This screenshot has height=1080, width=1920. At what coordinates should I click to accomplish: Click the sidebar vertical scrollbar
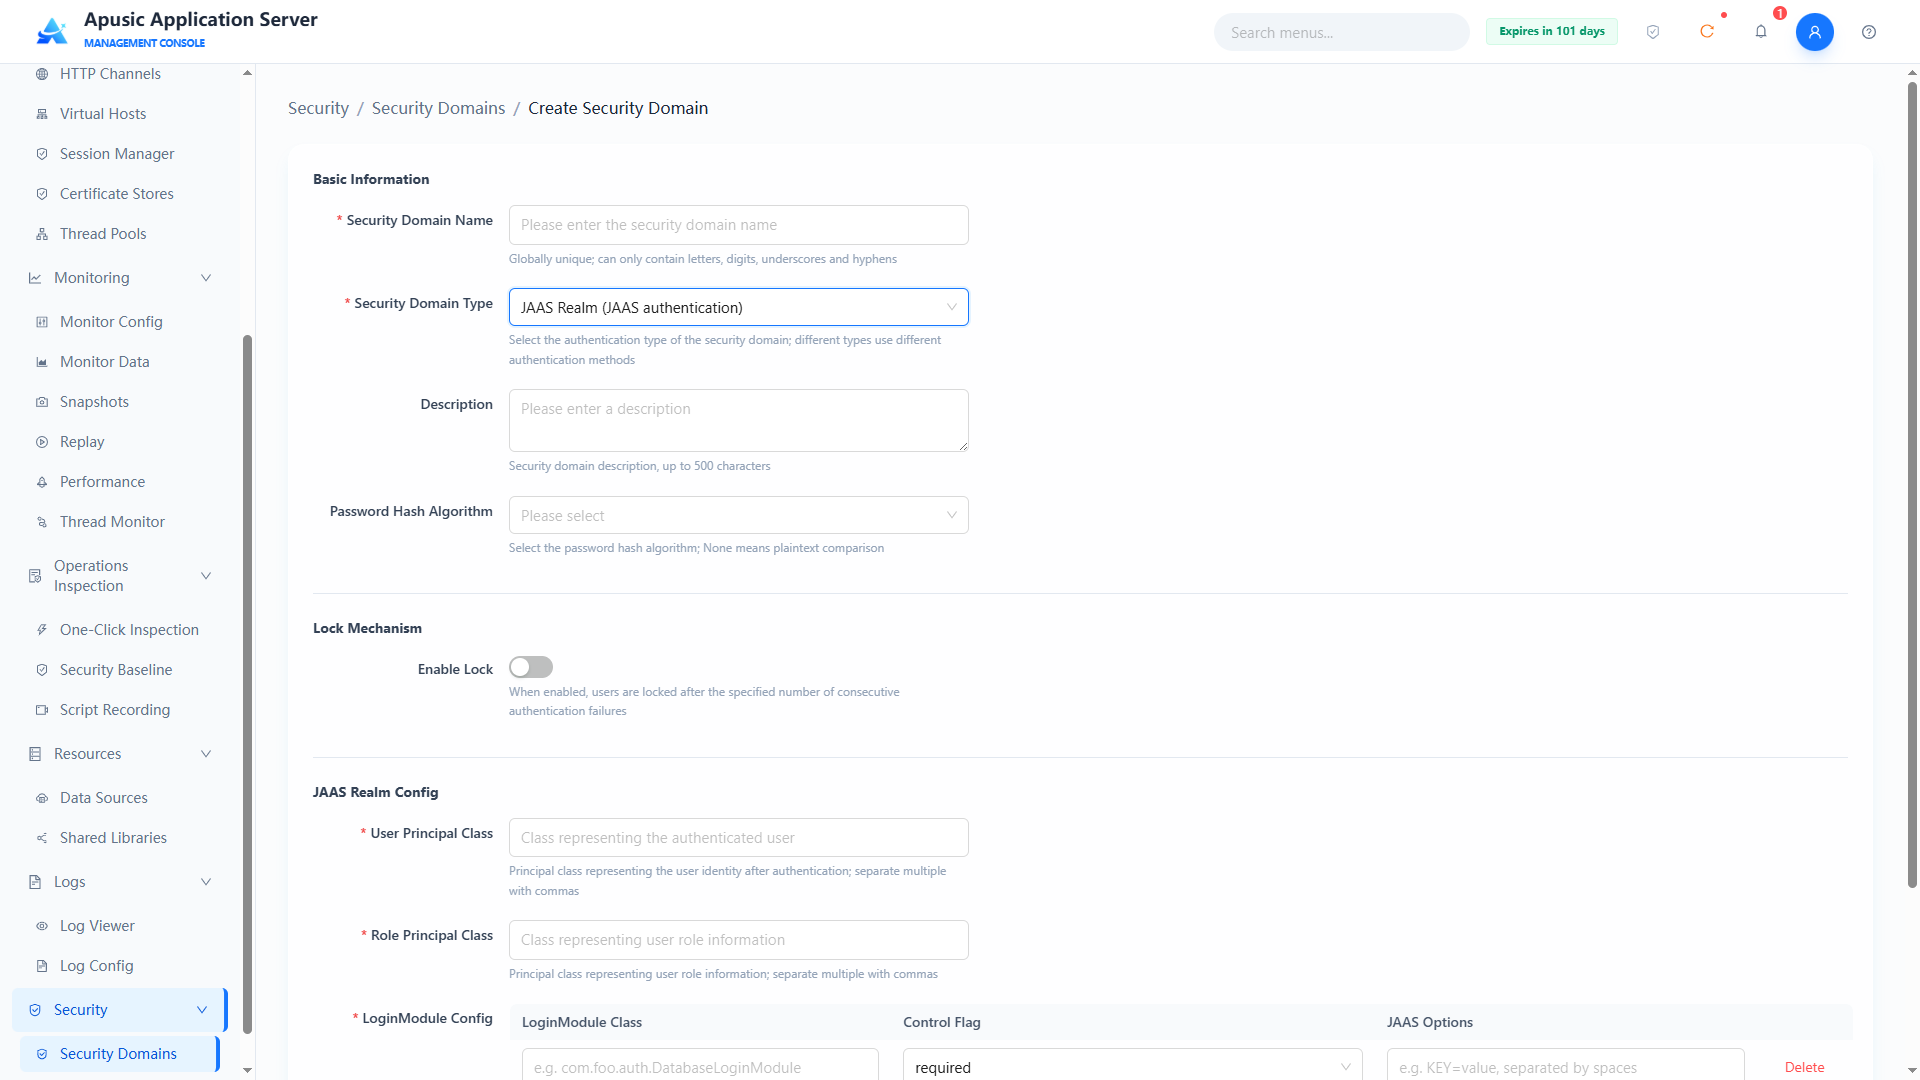point(247,684)
